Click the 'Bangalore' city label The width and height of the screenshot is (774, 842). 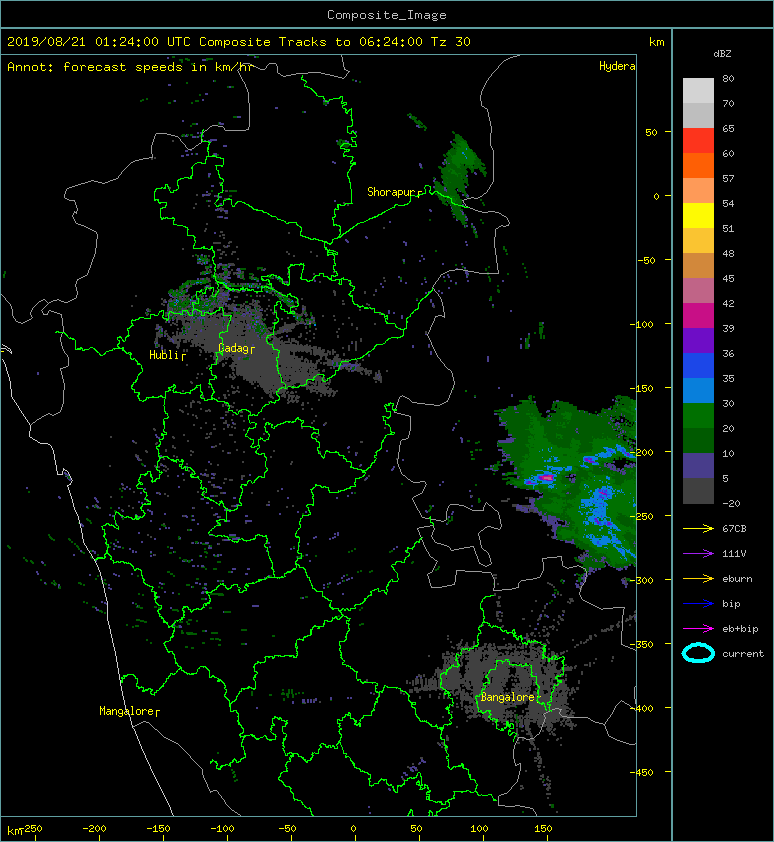507,697
